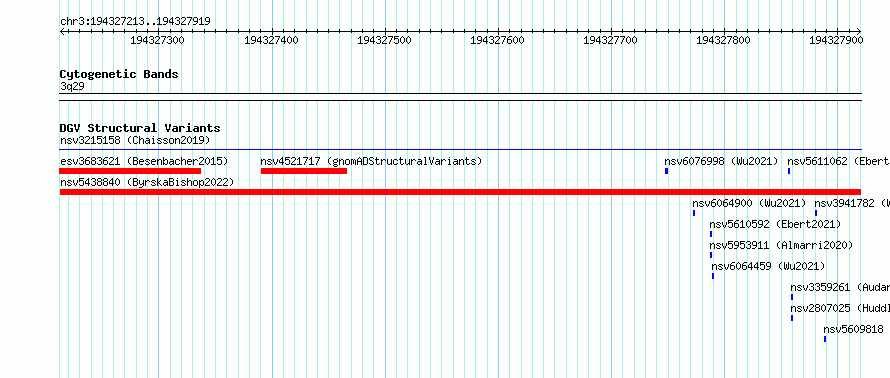Image resolution: width=890 pixels, height=378 pixels.
Task: Click ruler position 194327300
Action: point(157,40)
